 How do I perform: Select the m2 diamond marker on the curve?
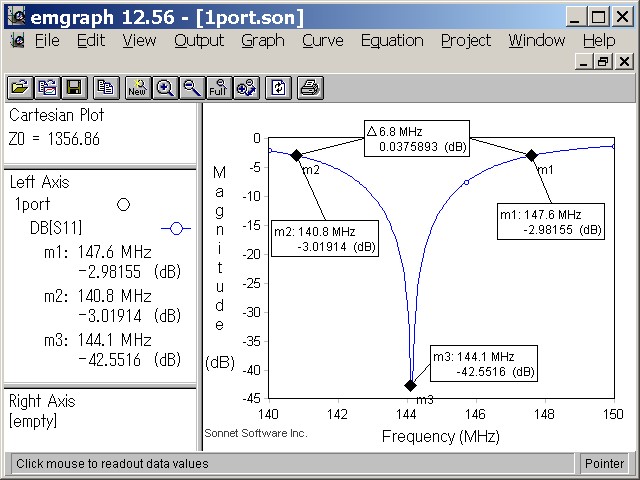296,155
